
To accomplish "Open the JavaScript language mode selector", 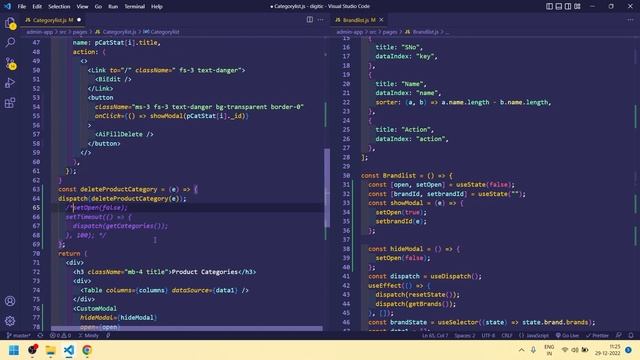I will (x=534, y=336).
